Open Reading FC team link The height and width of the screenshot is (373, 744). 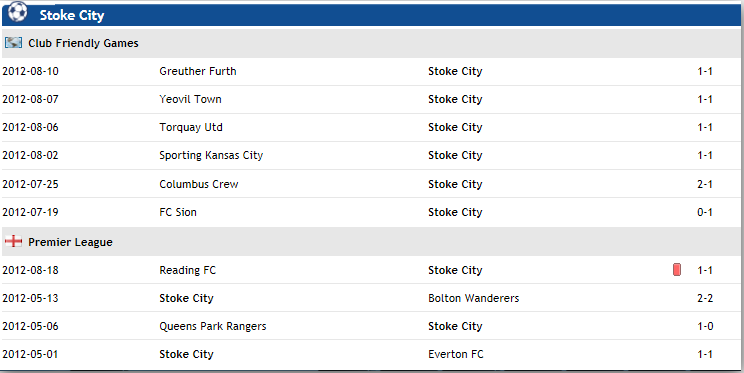point(187,270)
